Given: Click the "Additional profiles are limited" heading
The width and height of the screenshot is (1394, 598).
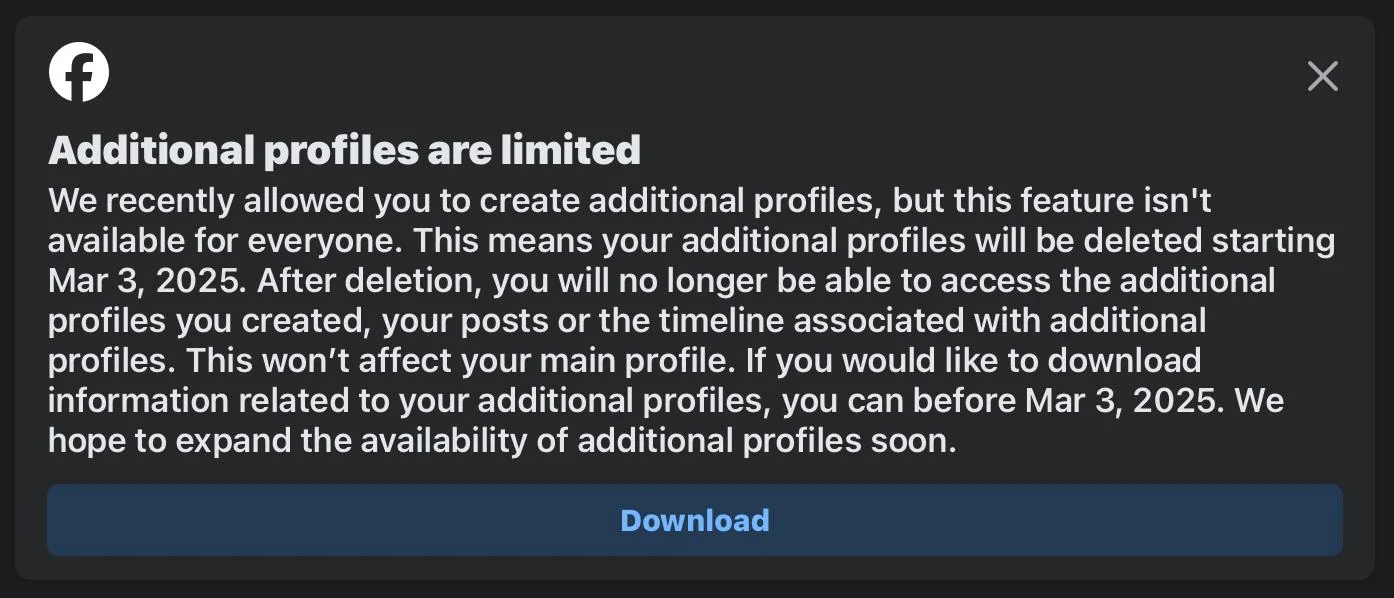Looking at the screenshot, I should point(344,150).
